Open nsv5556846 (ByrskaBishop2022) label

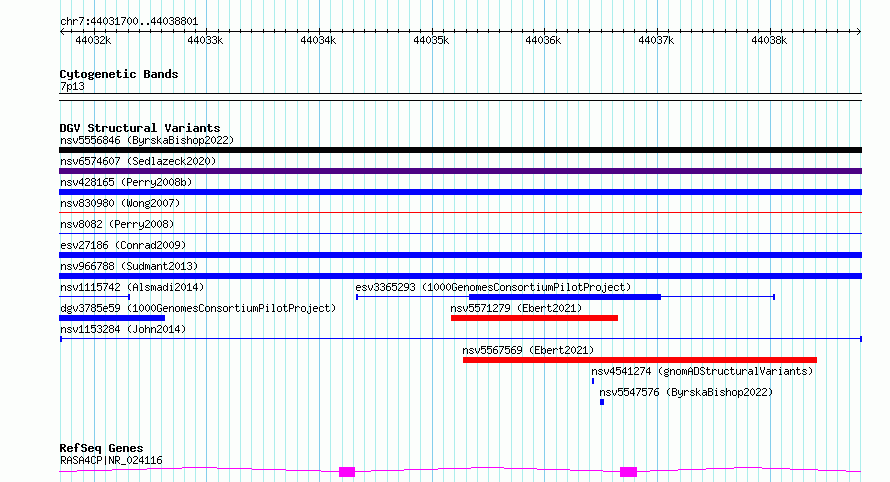click(147, 140)
